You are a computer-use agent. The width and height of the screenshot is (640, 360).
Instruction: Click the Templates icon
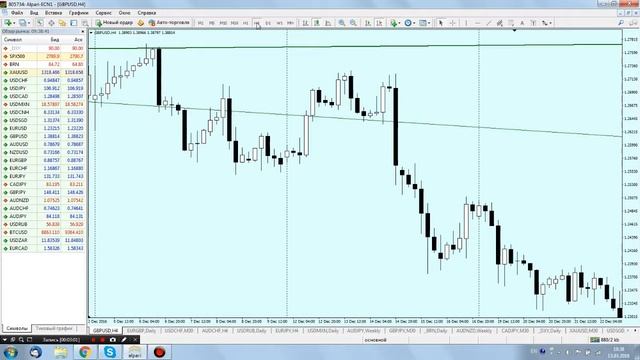pyautogui.click(x=423, y=23)
